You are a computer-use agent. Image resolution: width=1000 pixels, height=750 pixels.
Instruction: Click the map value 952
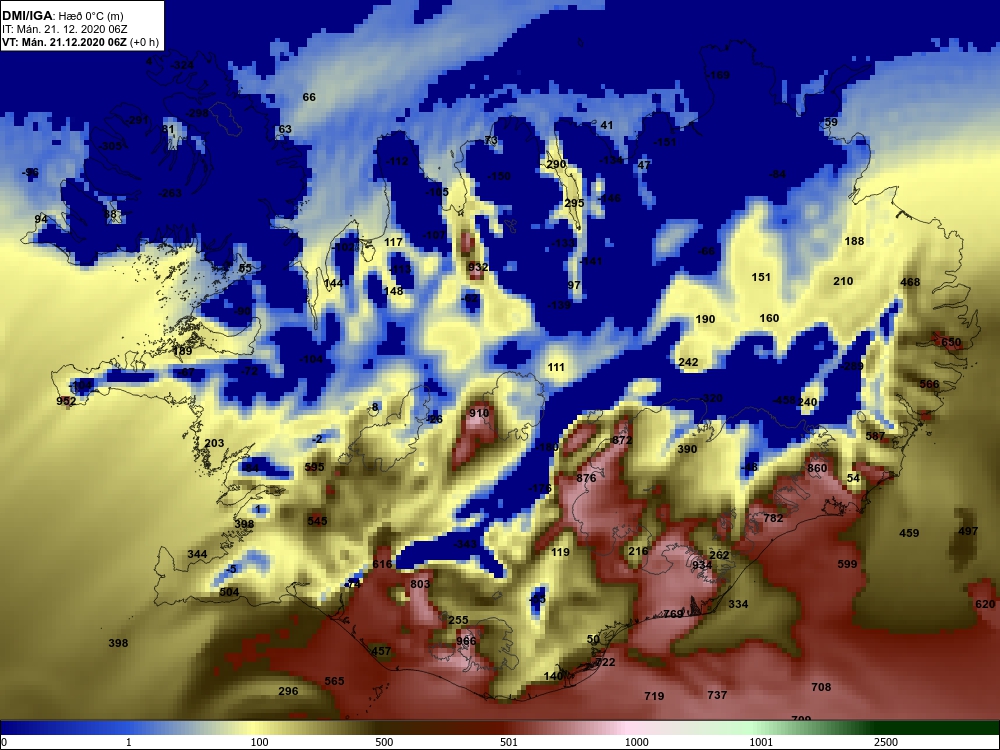(x=66, y=401)
